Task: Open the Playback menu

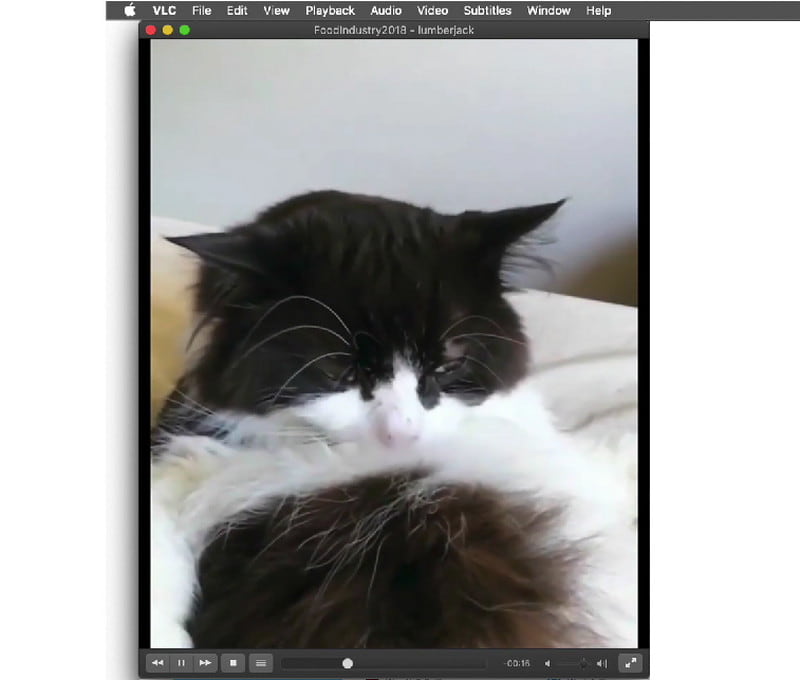Action: [329, 11]
